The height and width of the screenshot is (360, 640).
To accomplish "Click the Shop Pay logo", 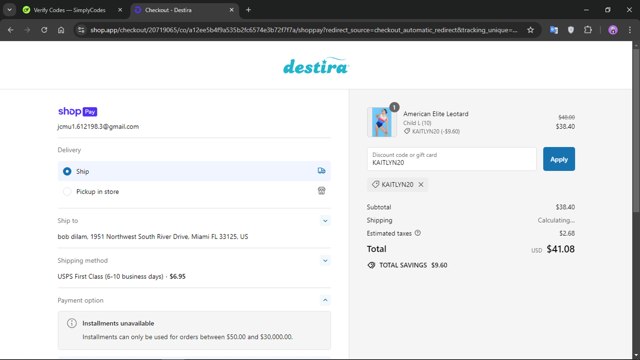I will (78, 111).
